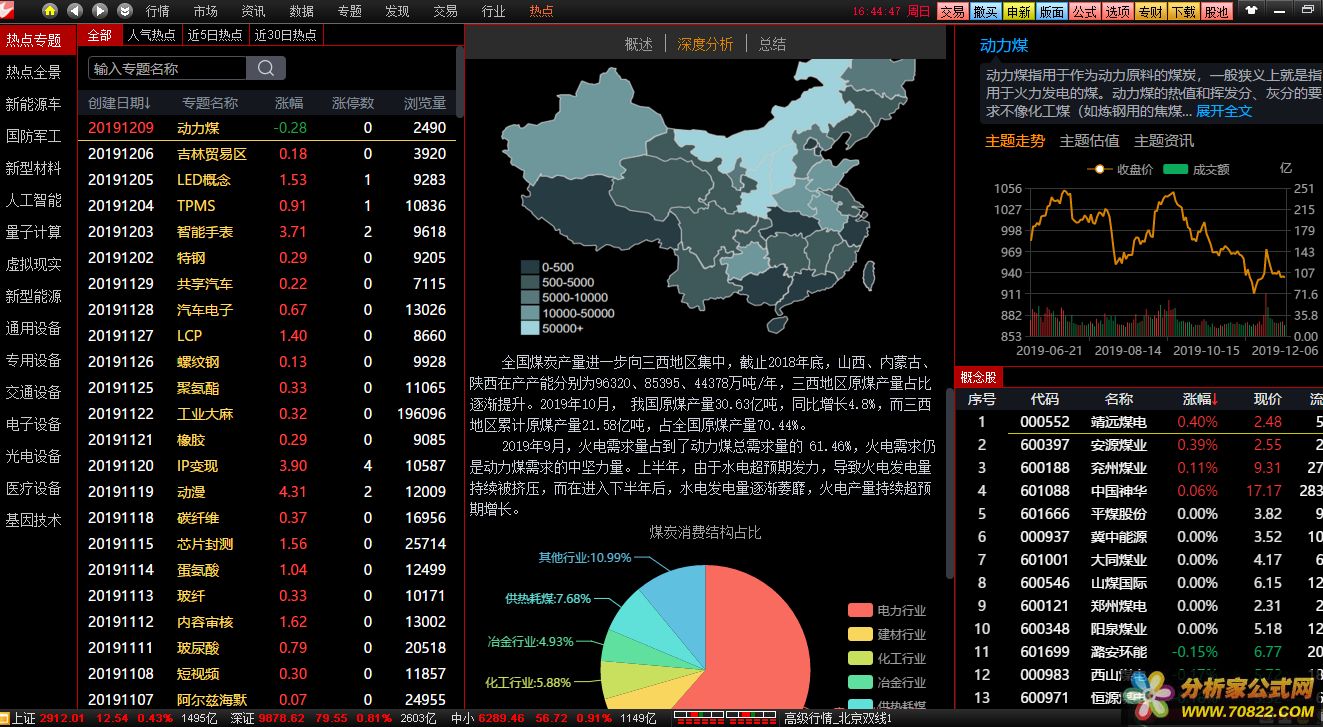The image size is (1323, 727).
Task: Click the search magnifier icon
Action: 266,68
